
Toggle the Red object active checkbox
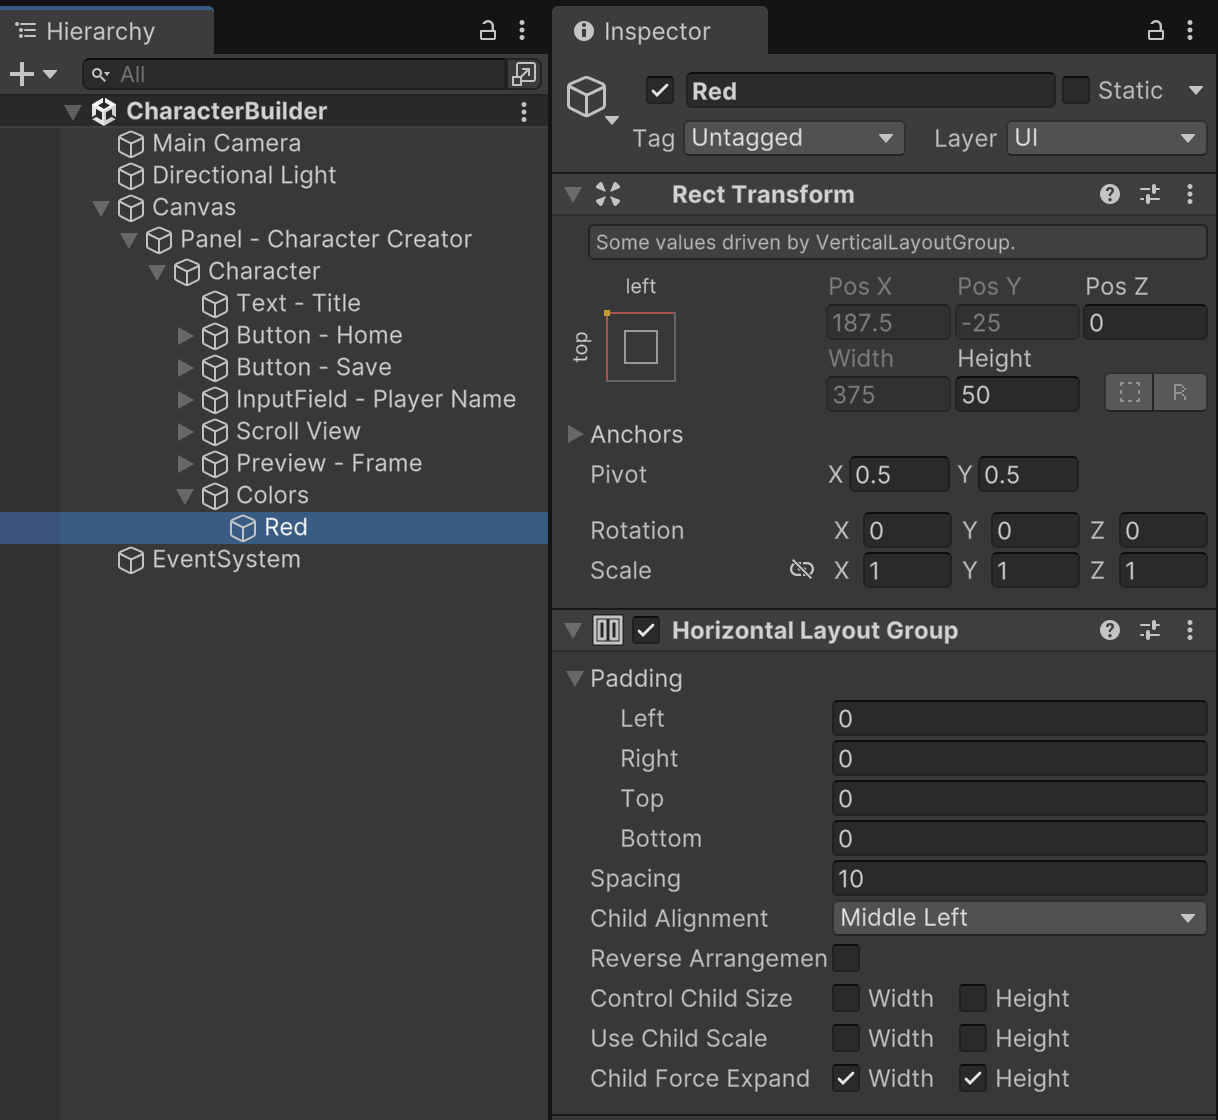(x=660, y=90)
